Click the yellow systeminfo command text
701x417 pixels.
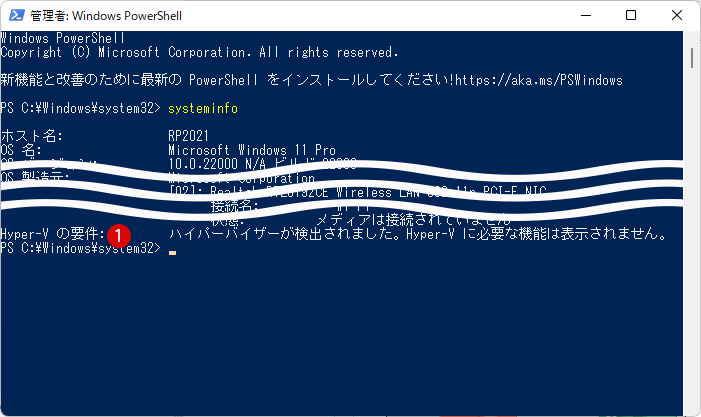click(x=203, y=109)
